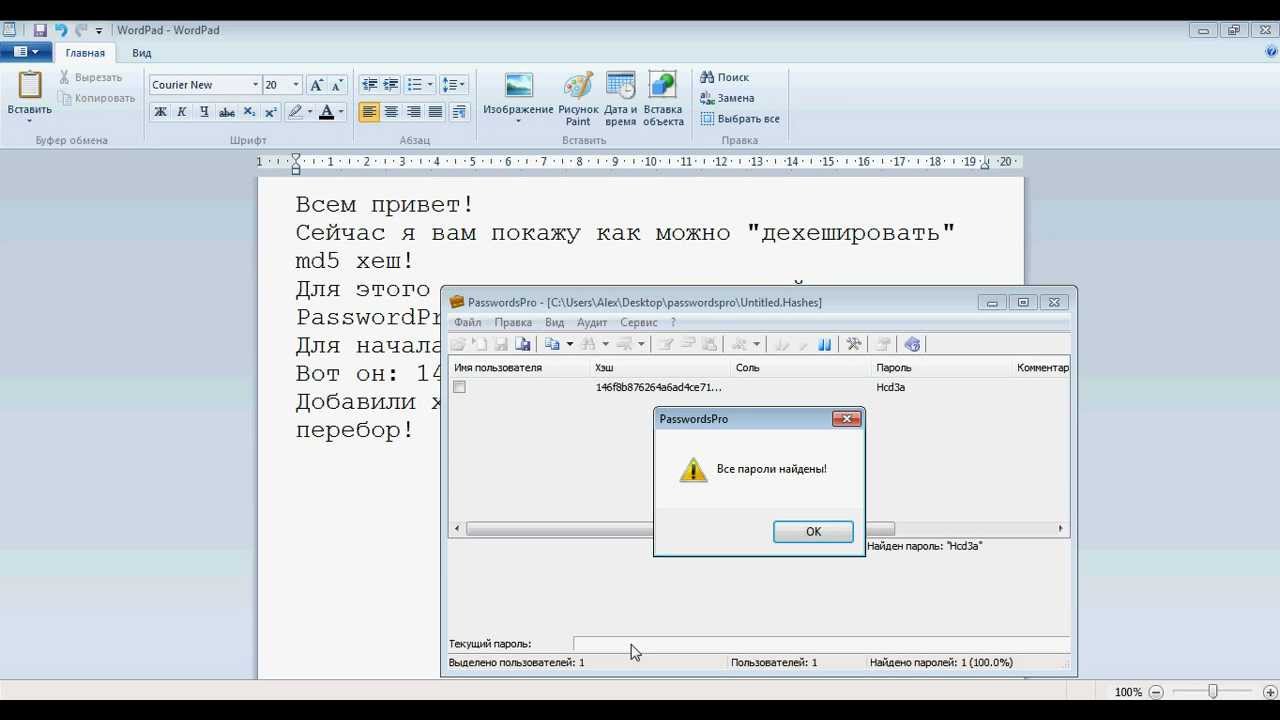Click the WordPad zoom slider handle
The width and height of the screenshot is (1280, 720).
coord(1213,692)
